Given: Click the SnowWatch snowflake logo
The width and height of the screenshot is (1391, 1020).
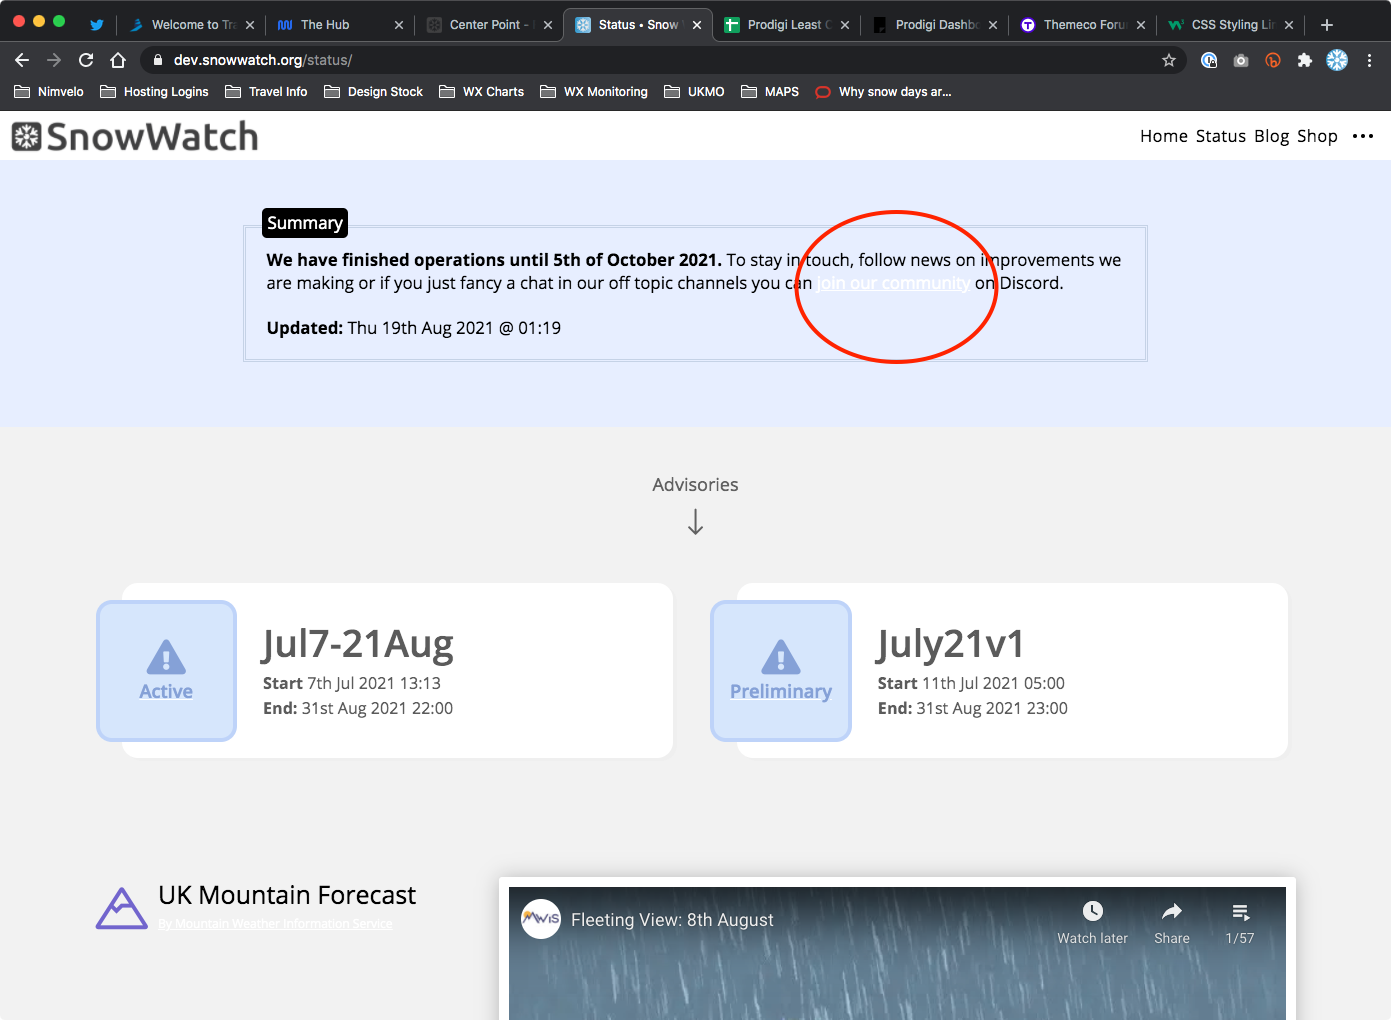Looking at the screenshot, I should pyautogui.click(x=27, y=137).
